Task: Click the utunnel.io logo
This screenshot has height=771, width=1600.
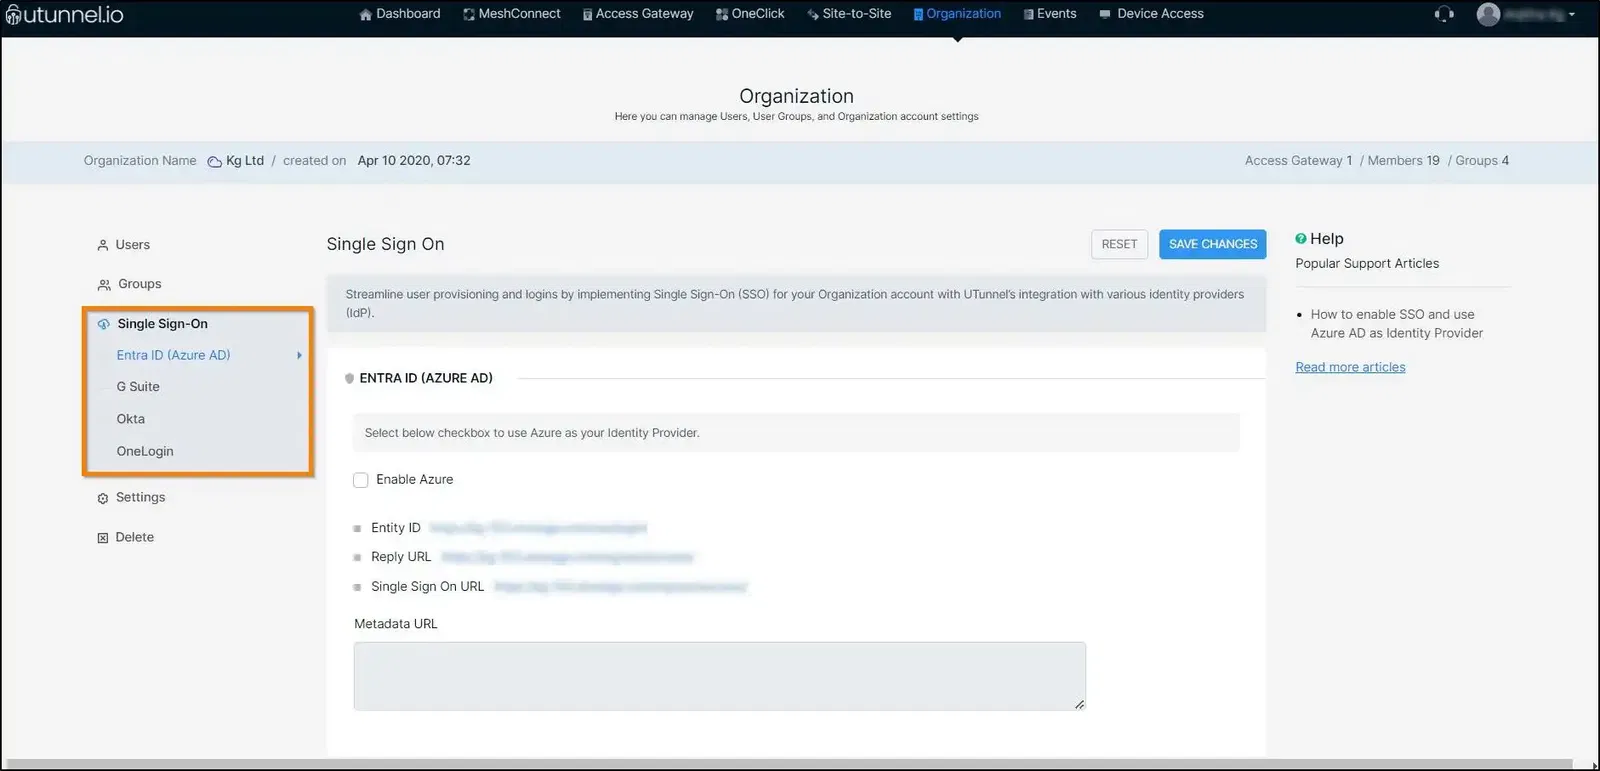Action: point(65,14)
